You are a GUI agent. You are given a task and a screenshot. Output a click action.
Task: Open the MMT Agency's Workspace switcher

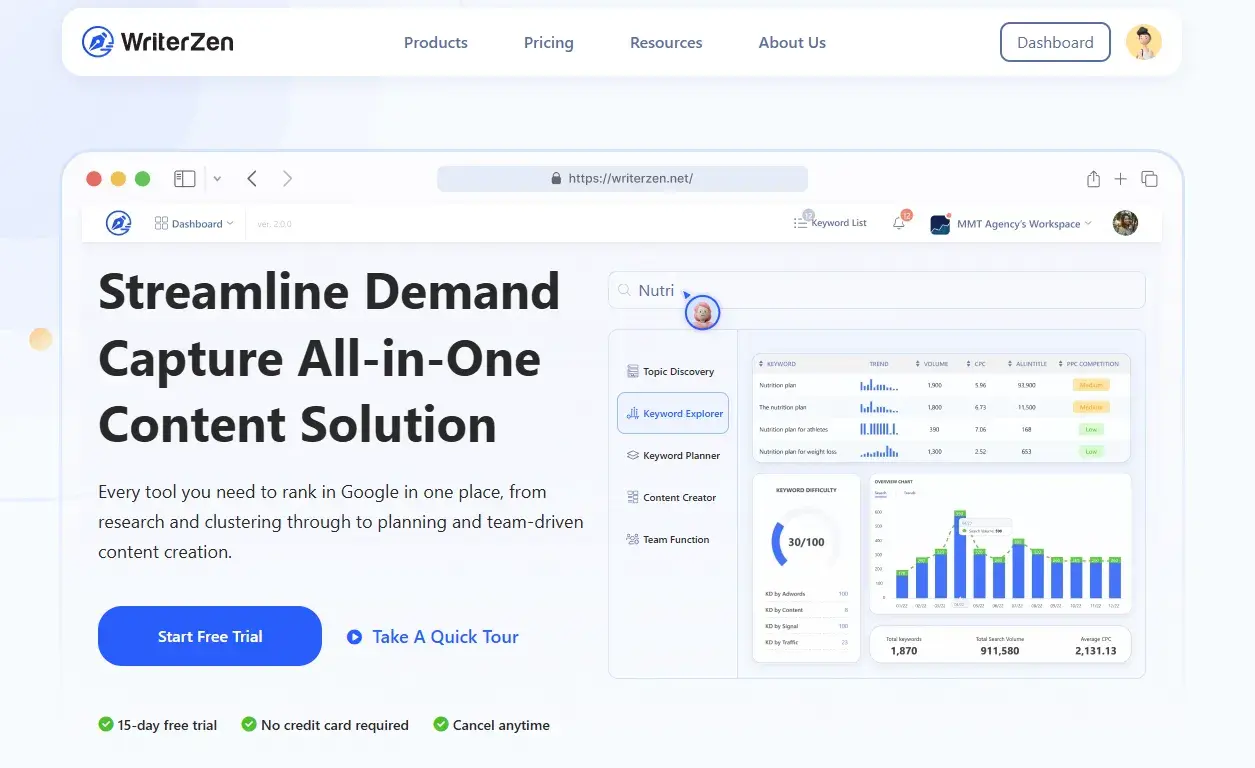[1010, 222]
